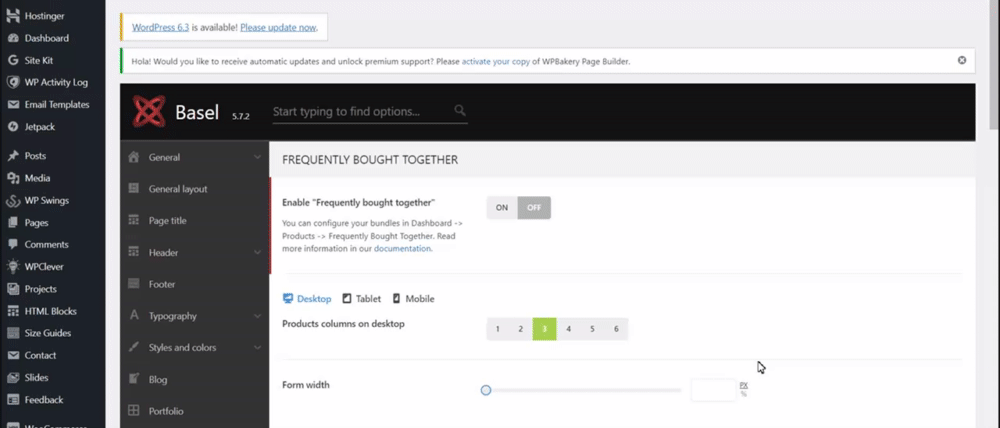
Task: Select 6 product columns on desktop
Action: coord(616,329)
